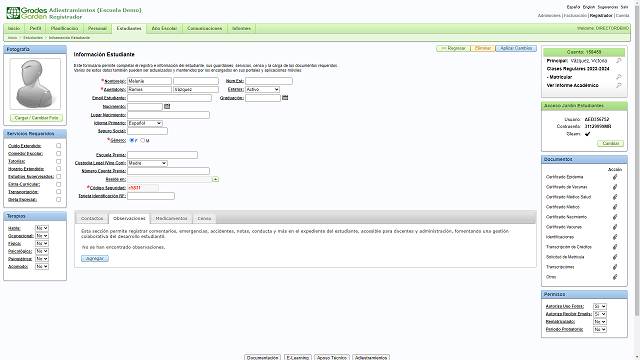The image size is (640, 360).
Task: Switch to the Medicamentos tab
Action: point(171,218)
